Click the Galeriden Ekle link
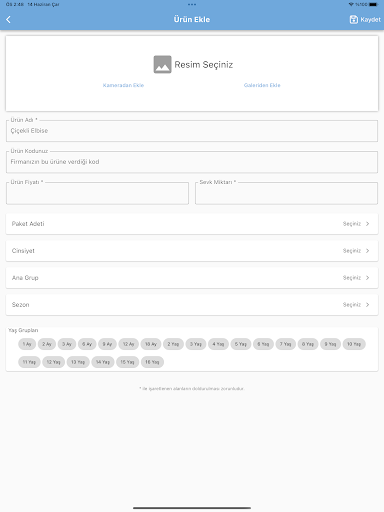The image size is (384, 512). pyautogui.click(x=262, y=85)
